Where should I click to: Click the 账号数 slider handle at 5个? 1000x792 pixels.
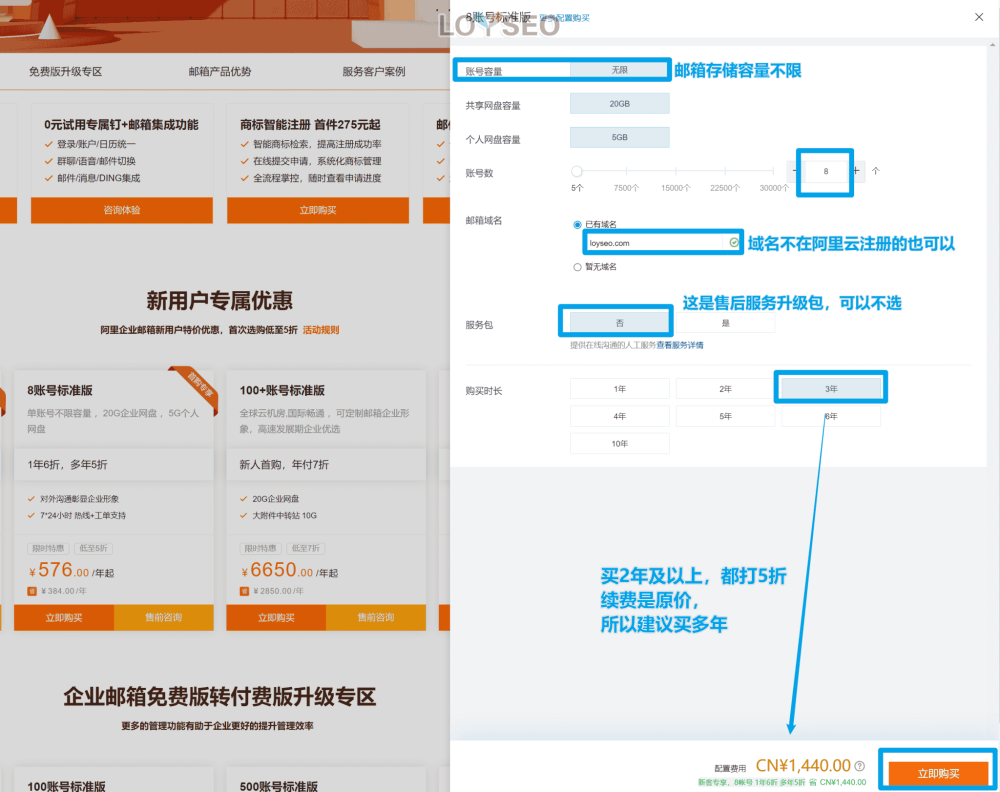(x=577, y=171)
